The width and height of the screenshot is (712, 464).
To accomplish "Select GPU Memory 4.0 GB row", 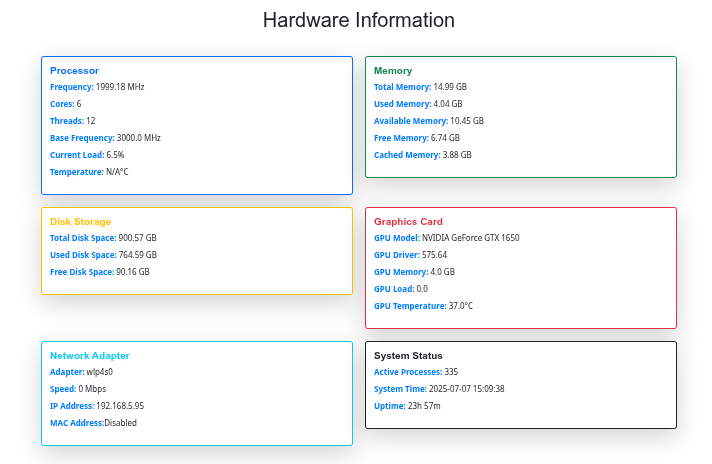I will tap(415, 272).
